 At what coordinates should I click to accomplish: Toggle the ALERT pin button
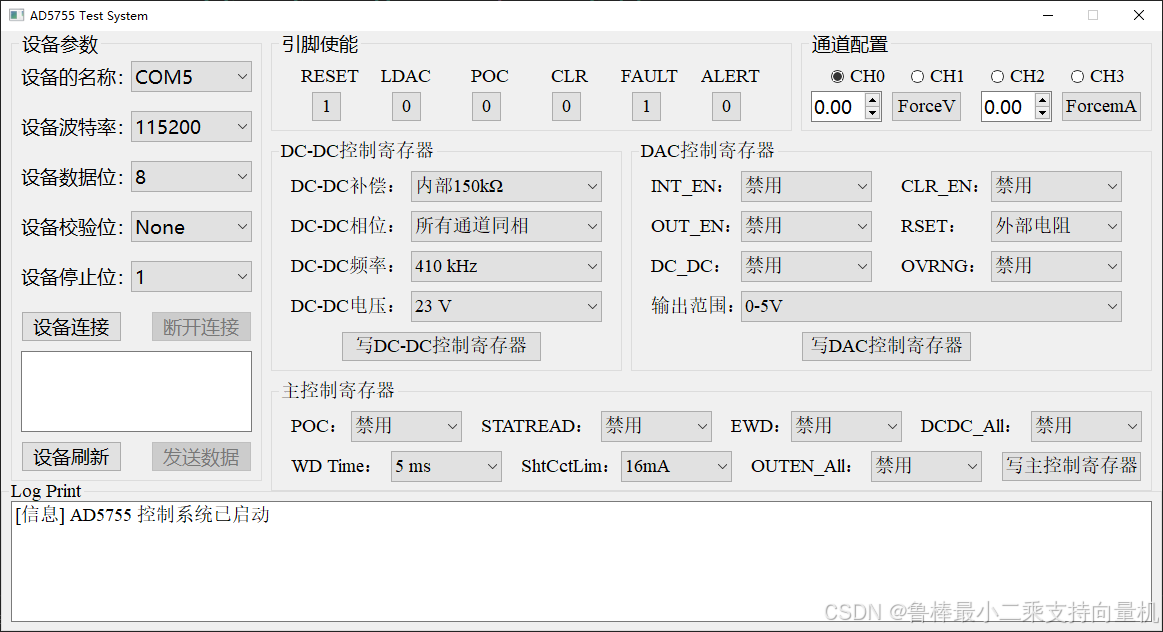727,107
